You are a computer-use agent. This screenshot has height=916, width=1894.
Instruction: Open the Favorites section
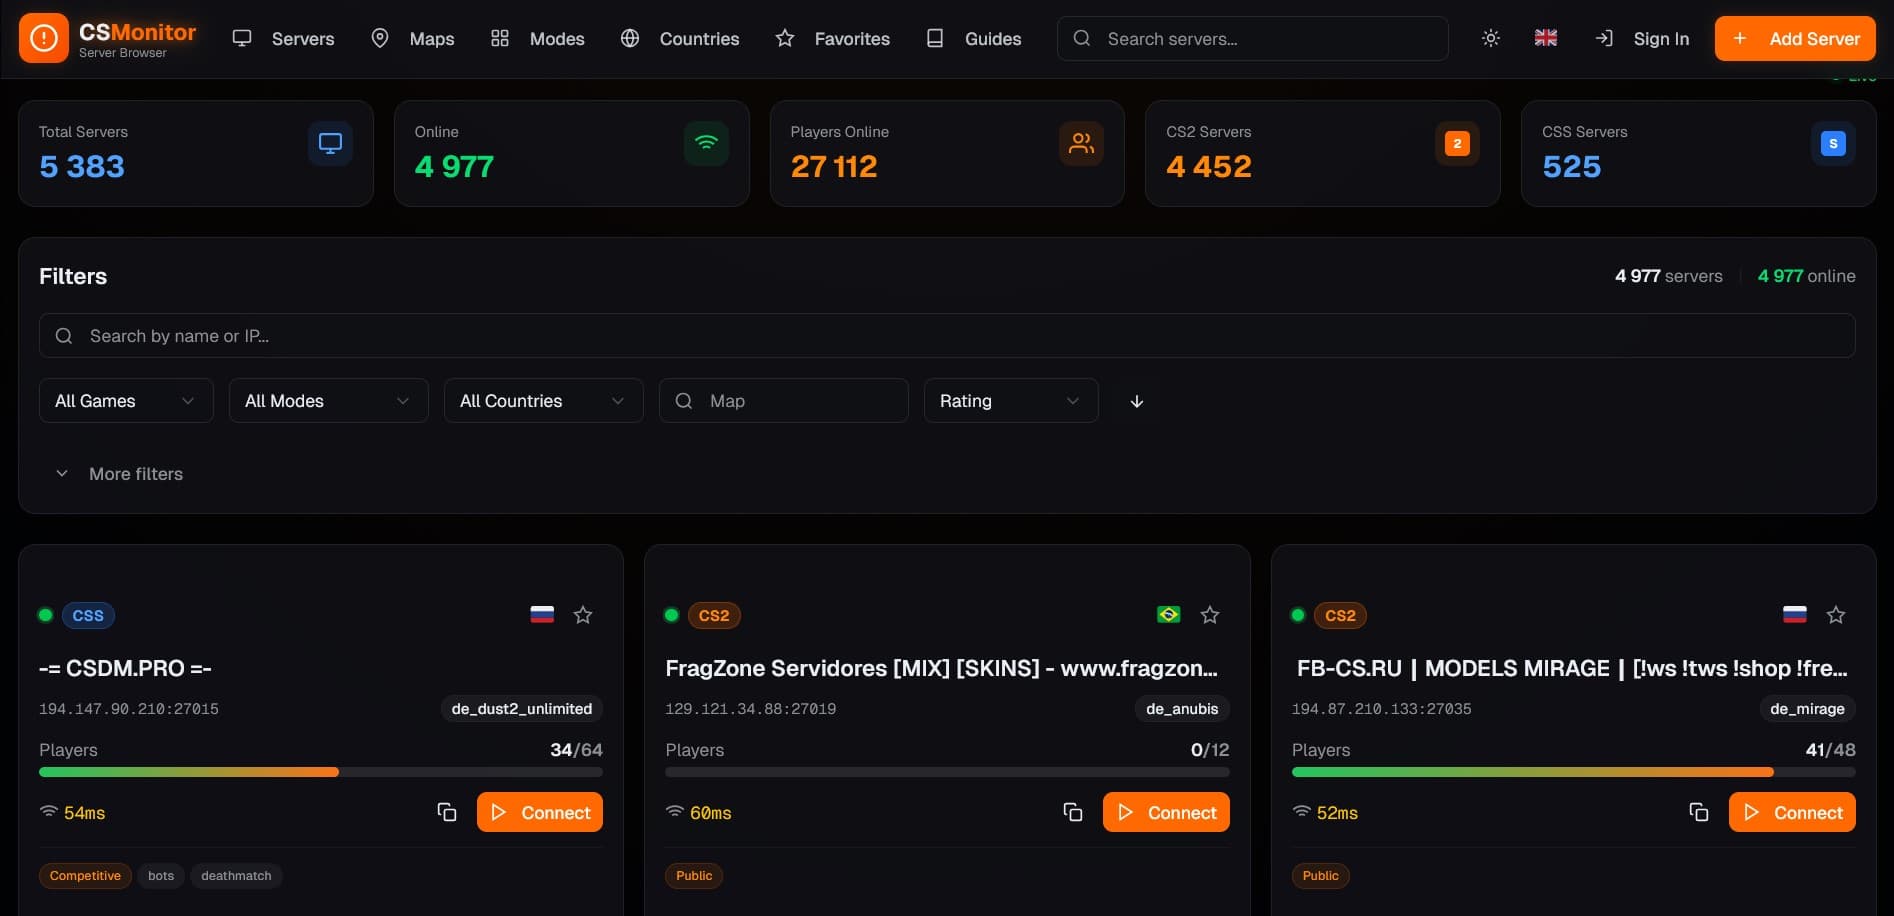[x=832, y=38]
